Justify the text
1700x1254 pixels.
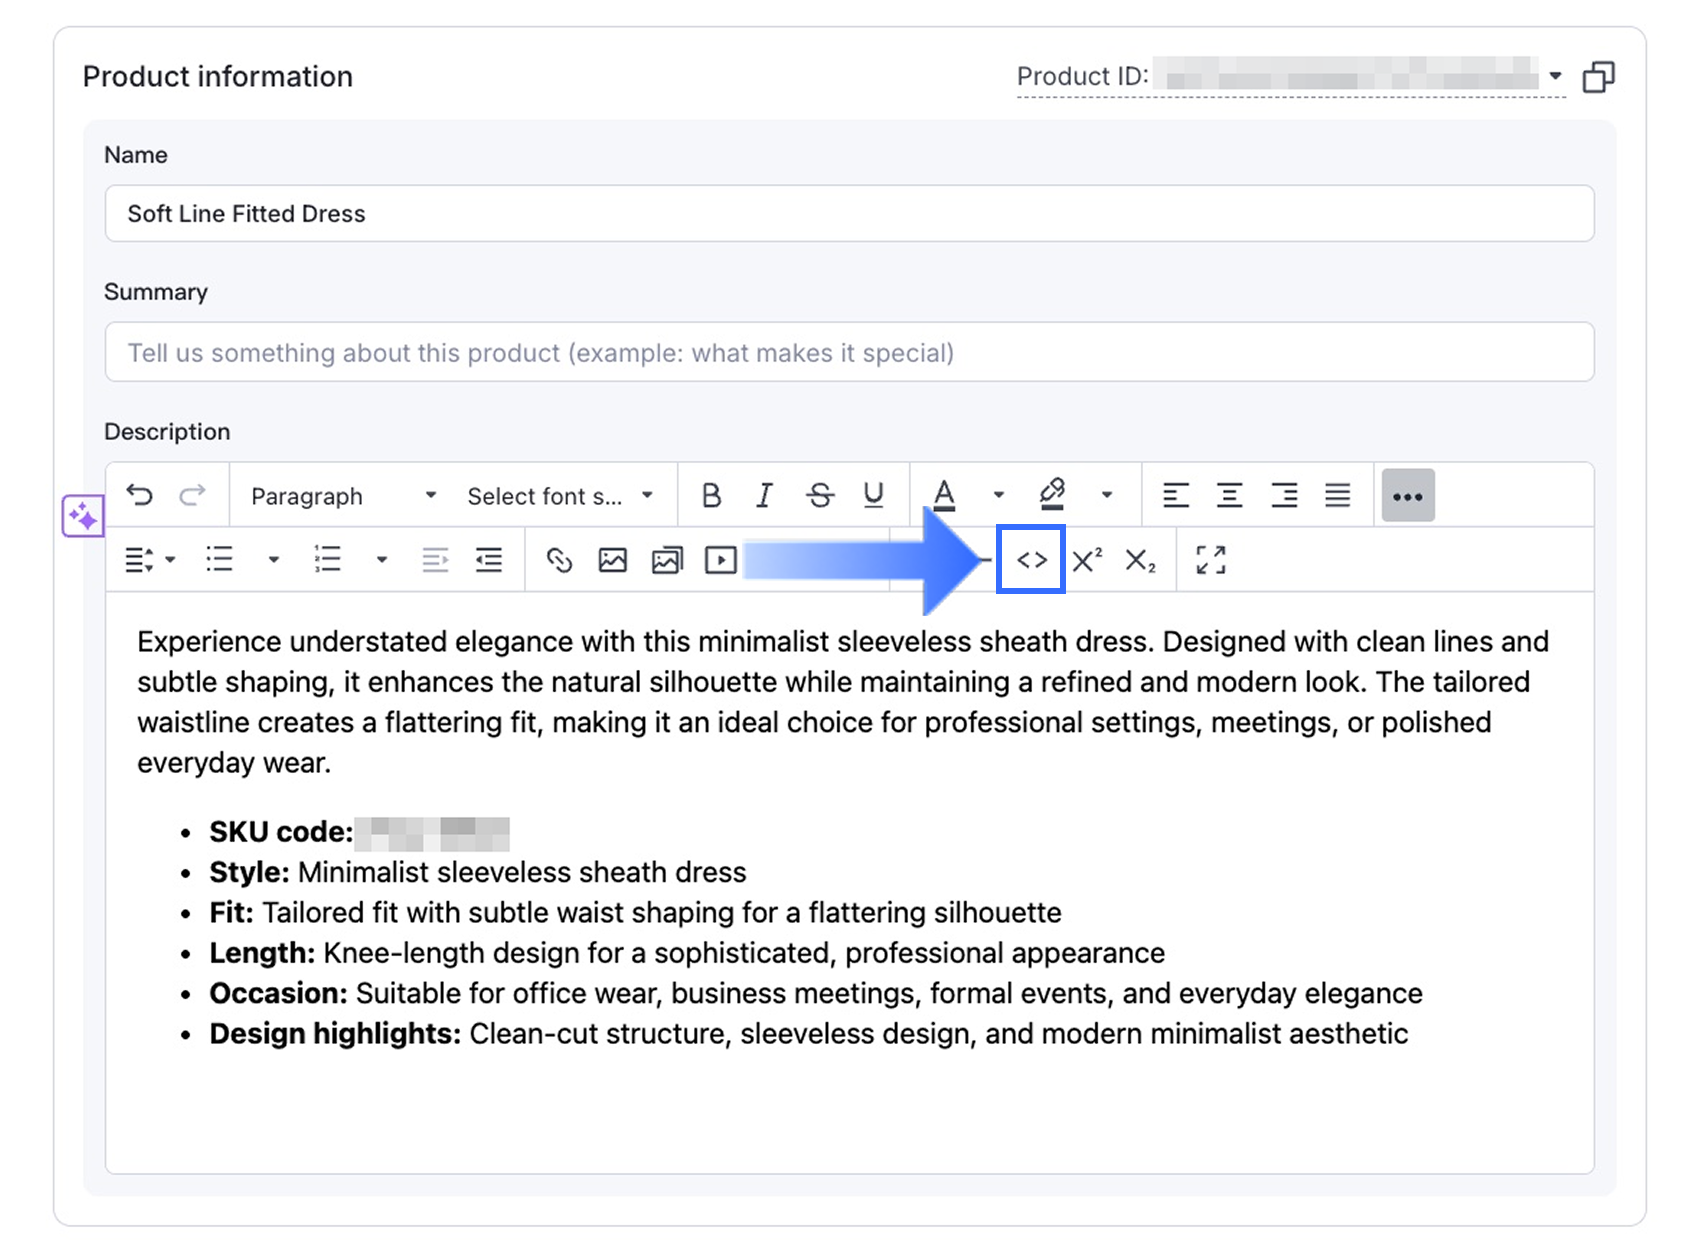[1338, 495]
